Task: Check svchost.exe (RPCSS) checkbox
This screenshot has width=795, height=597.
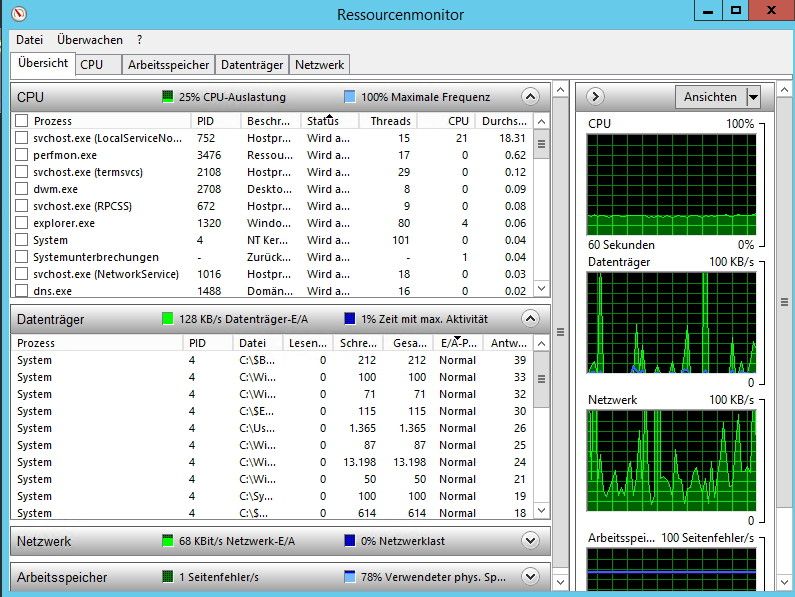Action: tap(21, 206)
